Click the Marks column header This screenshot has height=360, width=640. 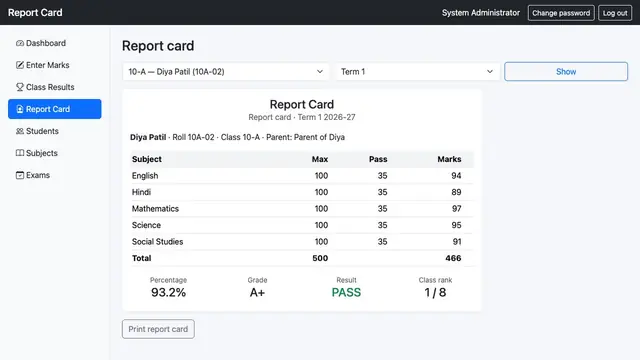pos(449,159)
